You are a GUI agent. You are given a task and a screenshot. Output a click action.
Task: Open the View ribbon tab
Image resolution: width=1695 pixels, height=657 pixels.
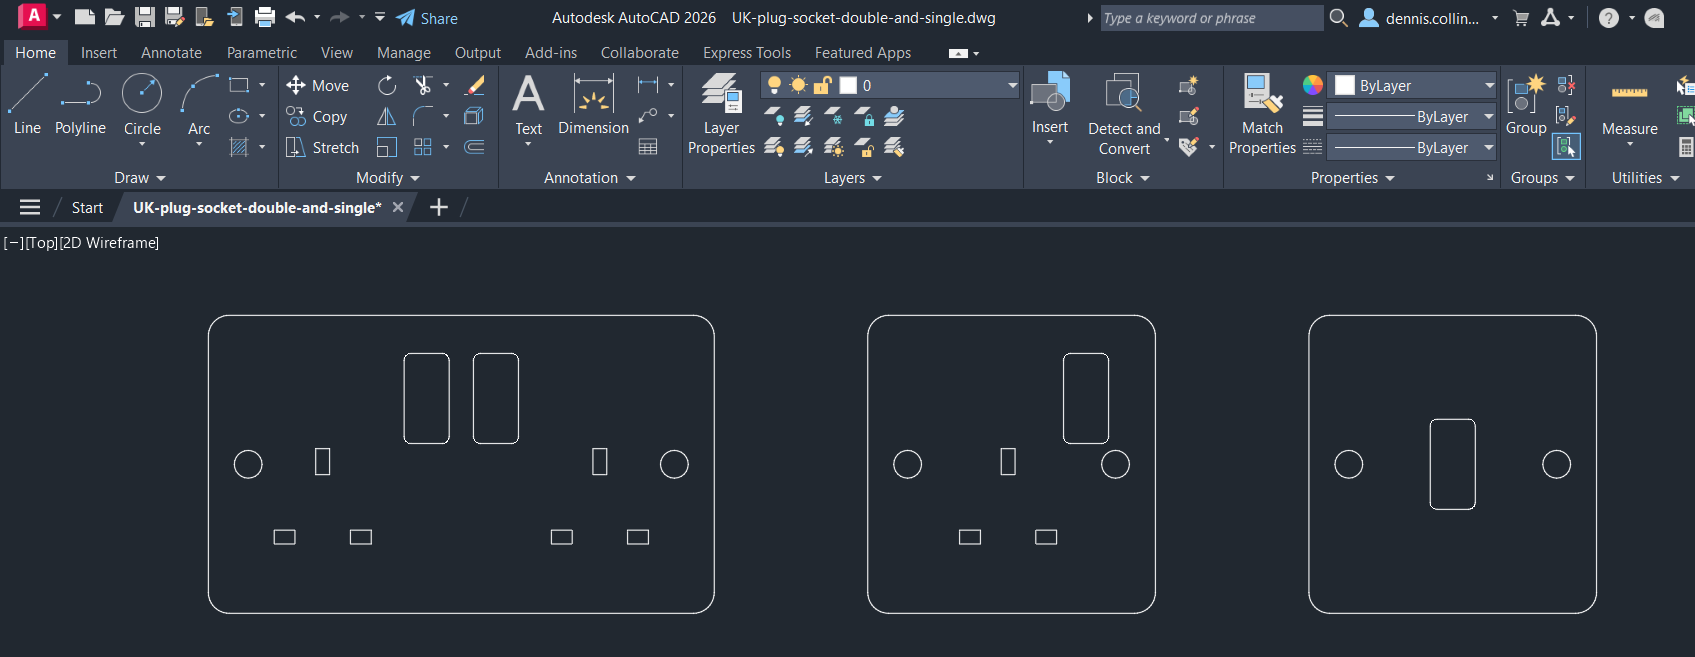pos(336,53)
